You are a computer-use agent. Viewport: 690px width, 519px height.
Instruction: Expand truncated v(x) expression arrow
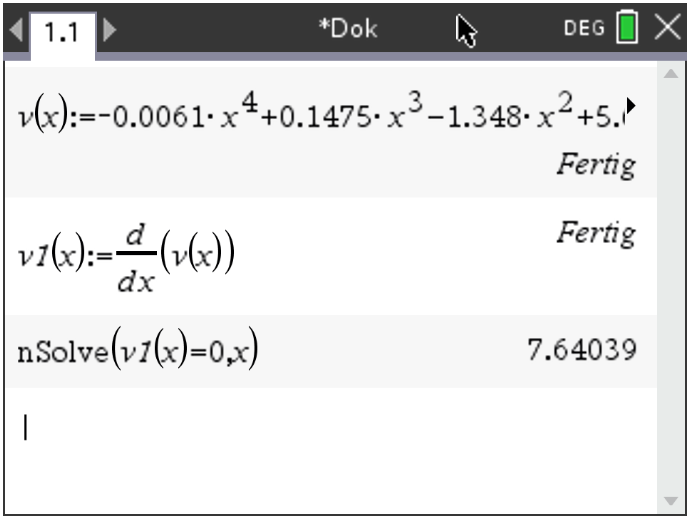(631, 106)
